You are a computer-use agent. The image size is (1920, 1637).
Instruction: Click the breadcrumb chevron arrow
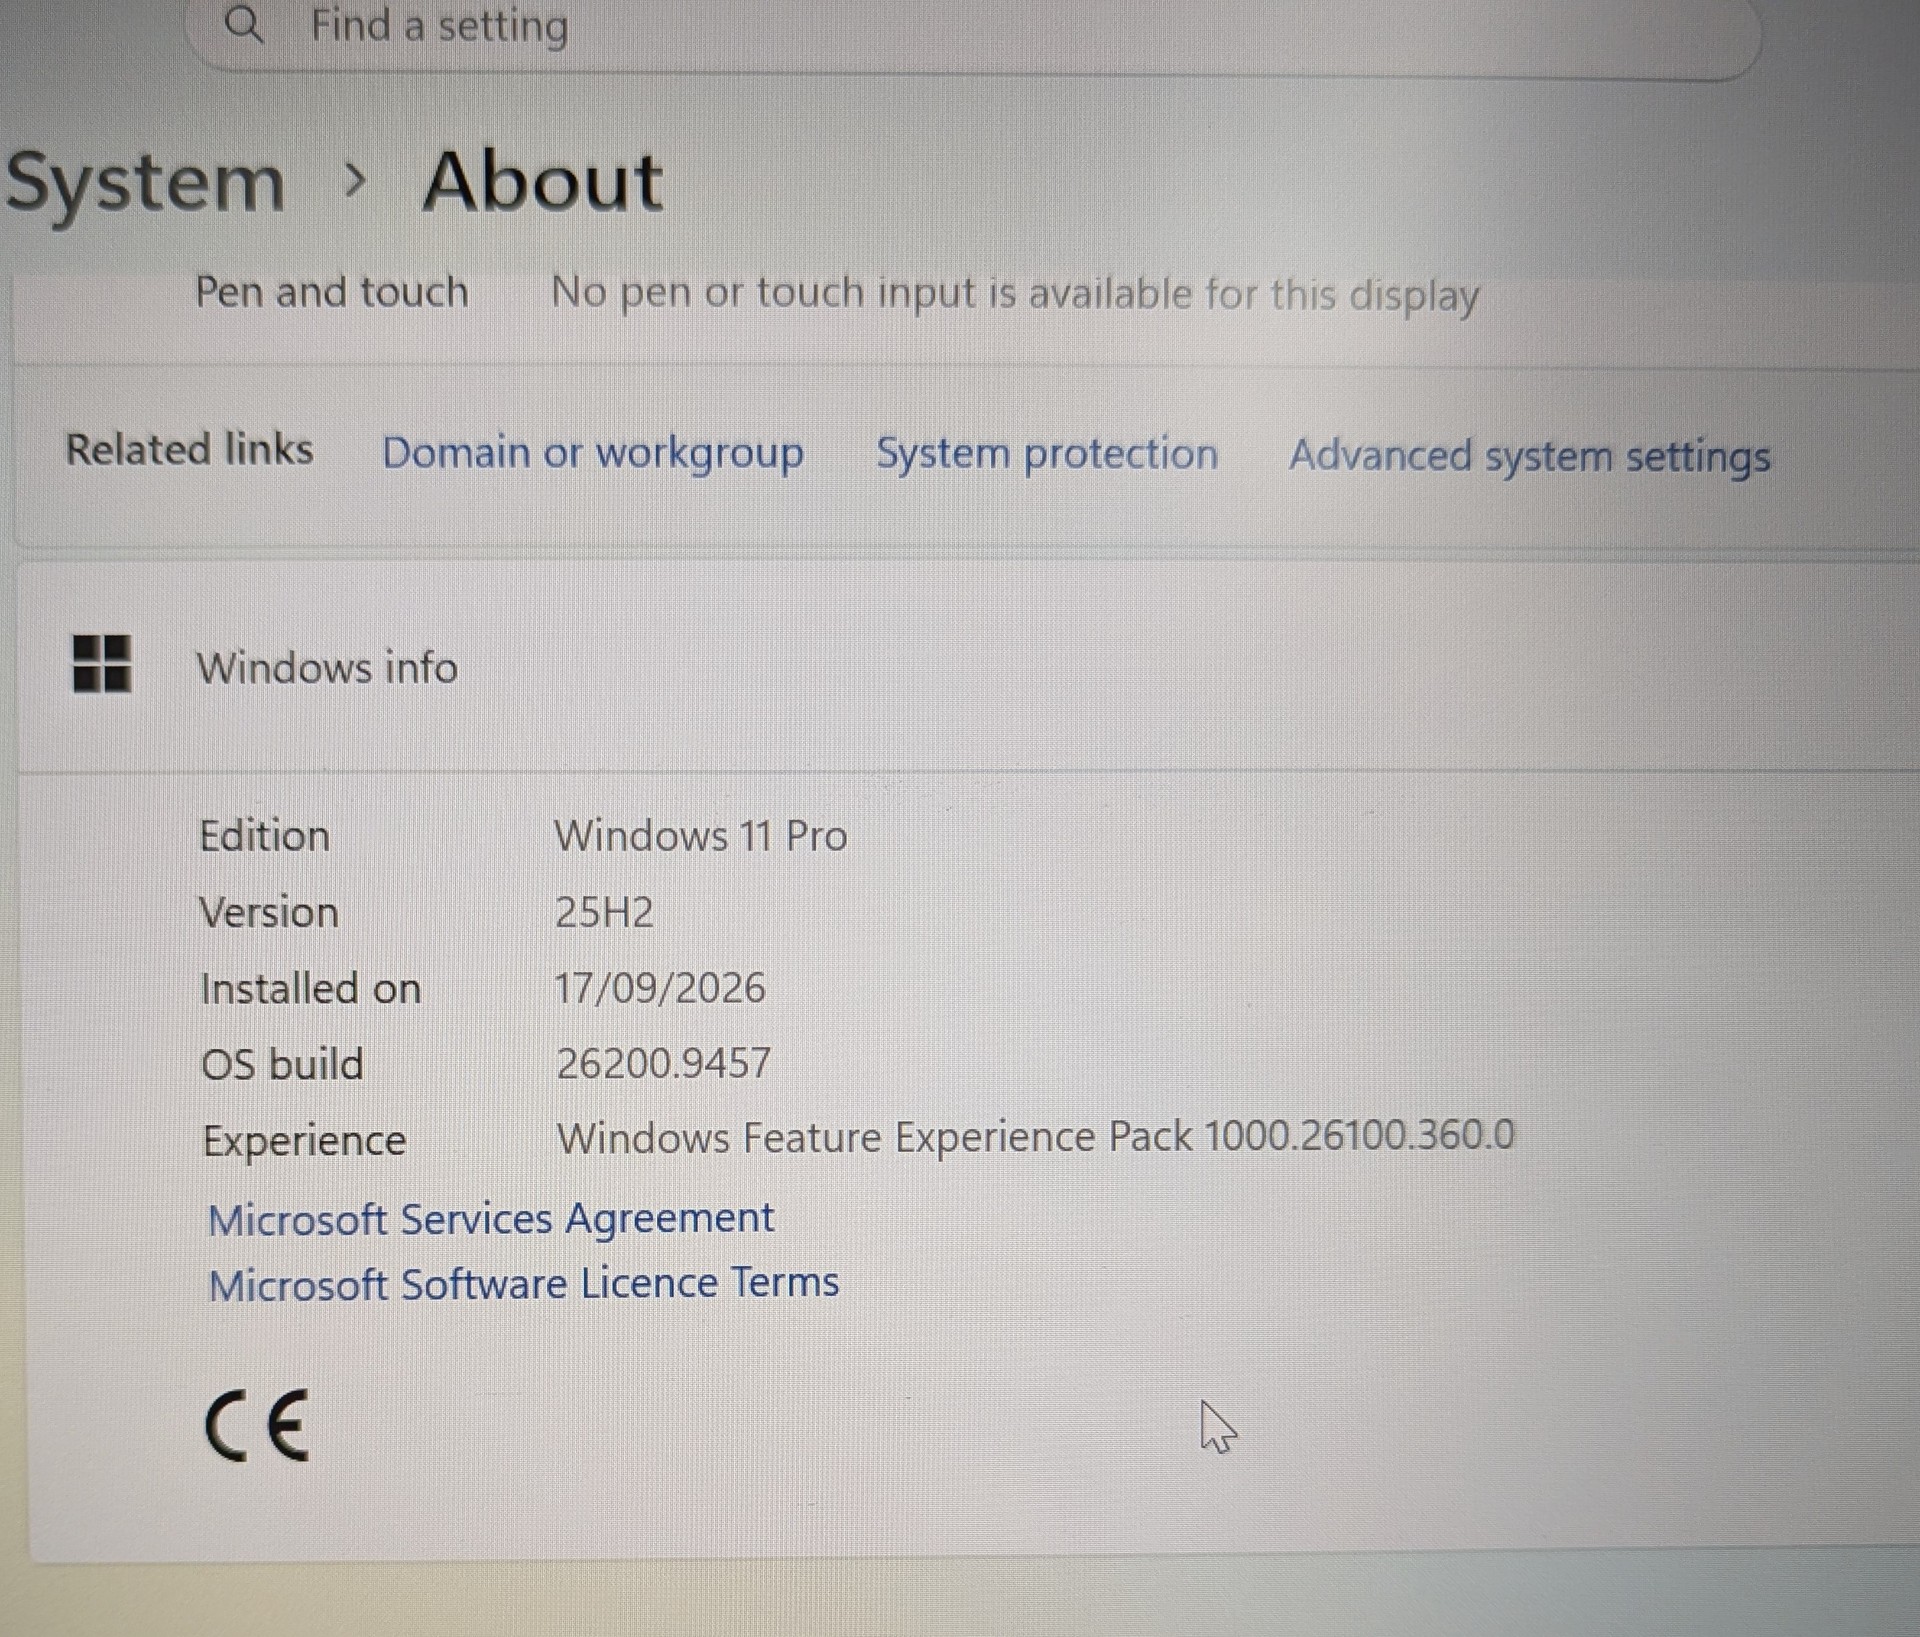pyautogui.click(x=355, y=181)
